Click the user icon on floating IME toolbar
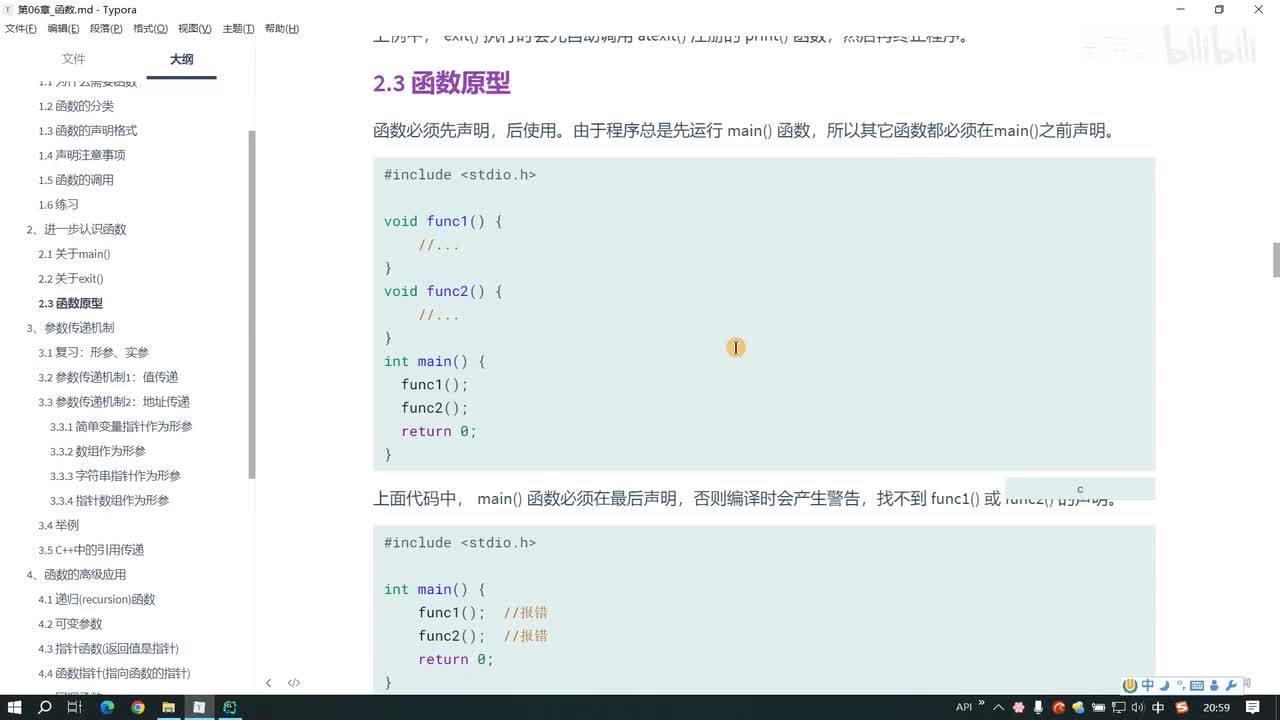 pos(1214,685)
